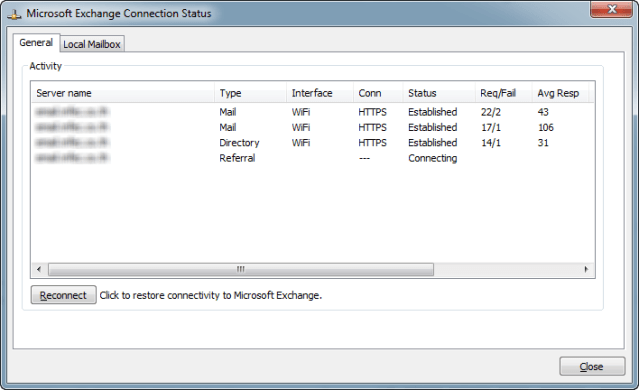Screen dimensions: 639x390
Task: Select the Directory type cell
Action: (239, 143)
